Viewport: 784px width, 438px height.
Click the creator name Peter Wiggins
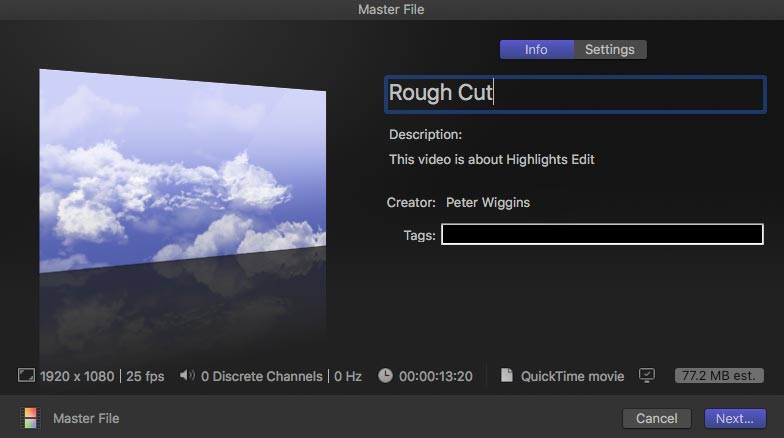(x=488, y=202)
